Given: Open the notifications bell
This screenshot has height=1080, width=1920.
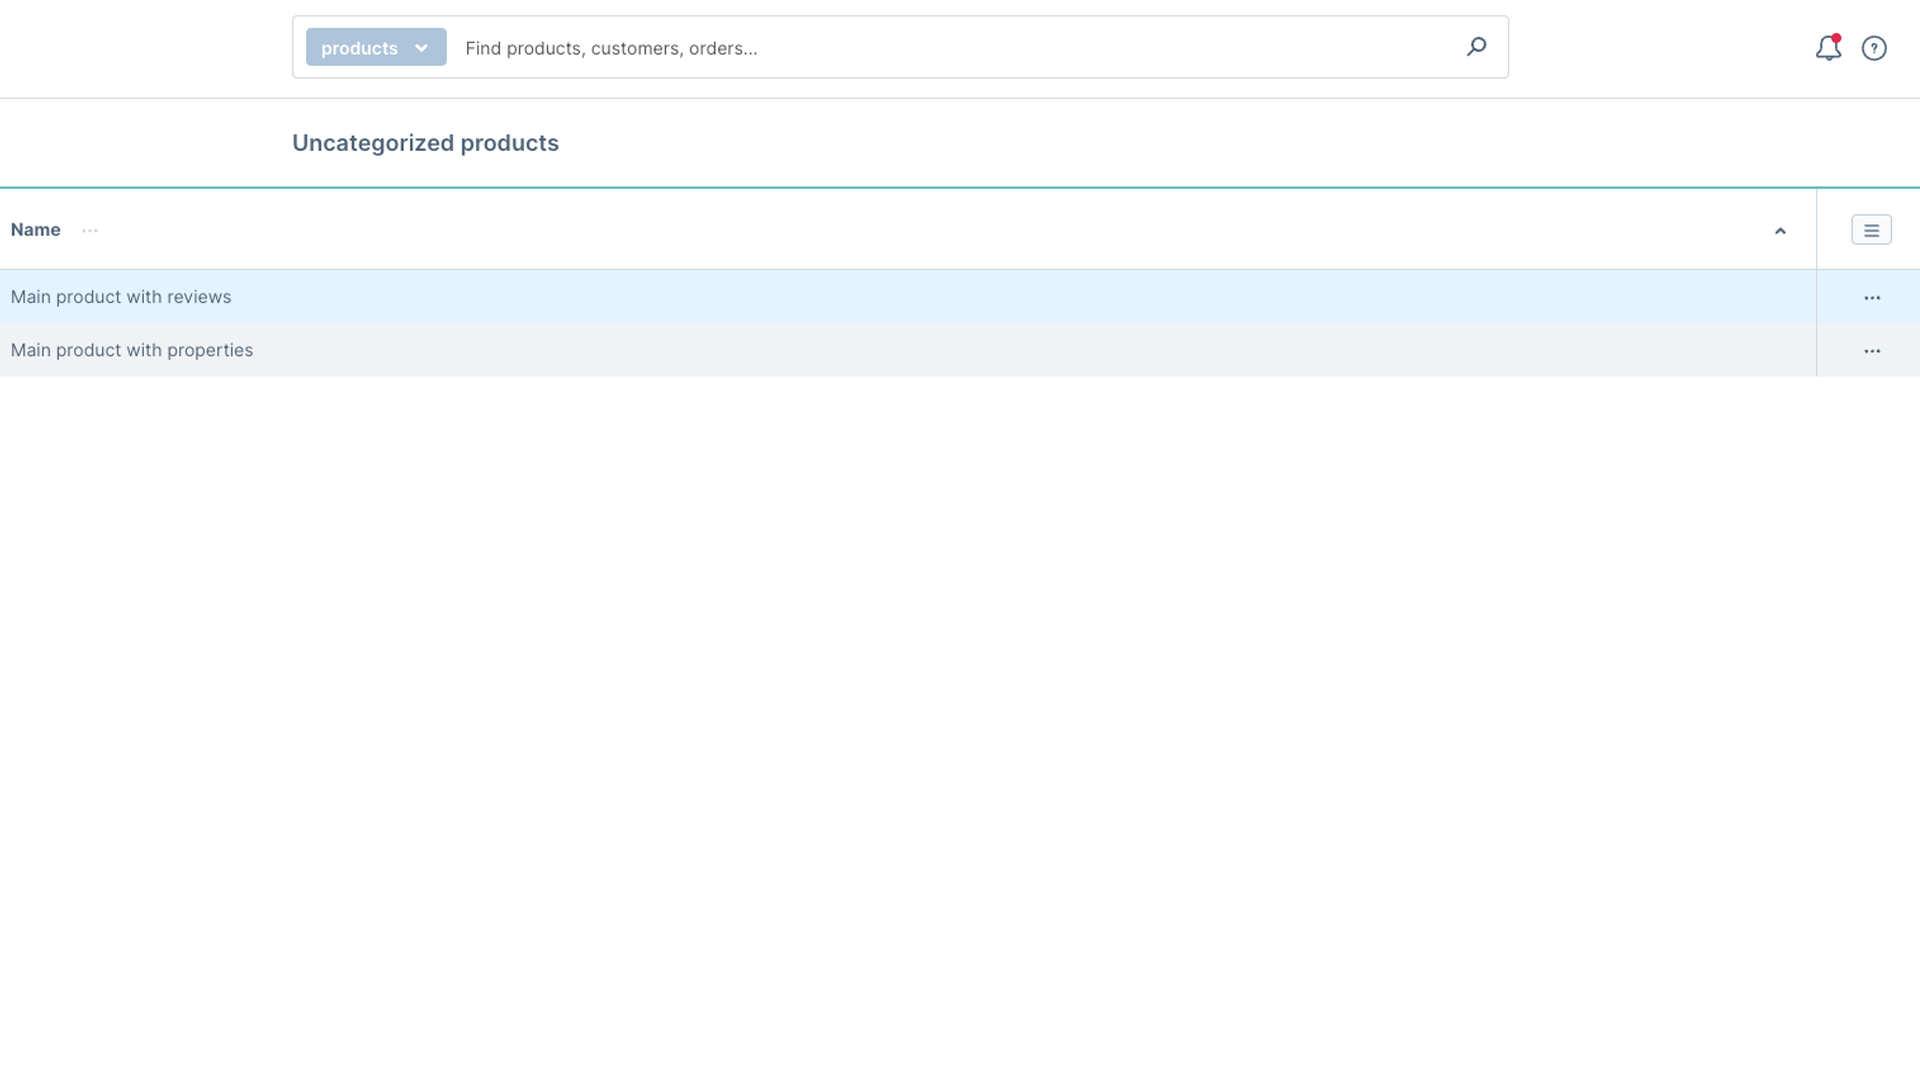Looking at the screenshot, I should pos(1828,48).
